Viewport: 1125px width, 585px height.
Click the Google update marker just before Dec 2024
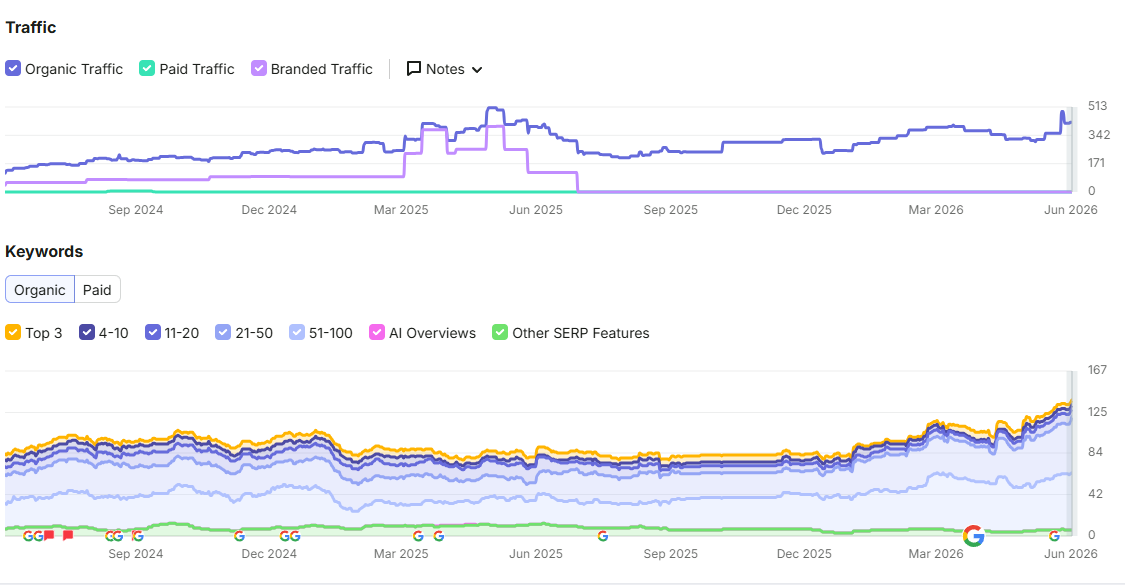click(x=240, y=536)
